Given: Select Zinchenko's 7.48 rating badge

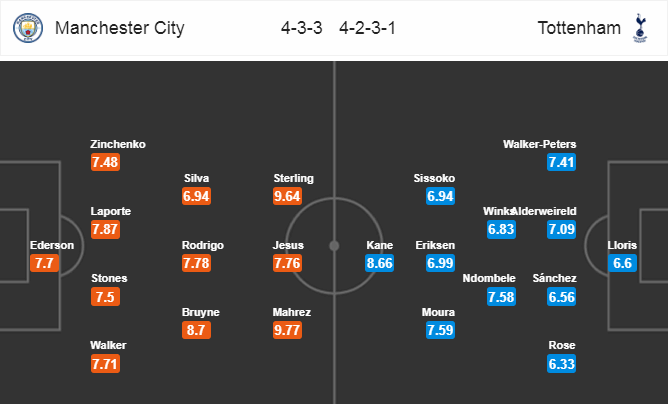Looking at the screenshot, I should [x=105, y=162].
